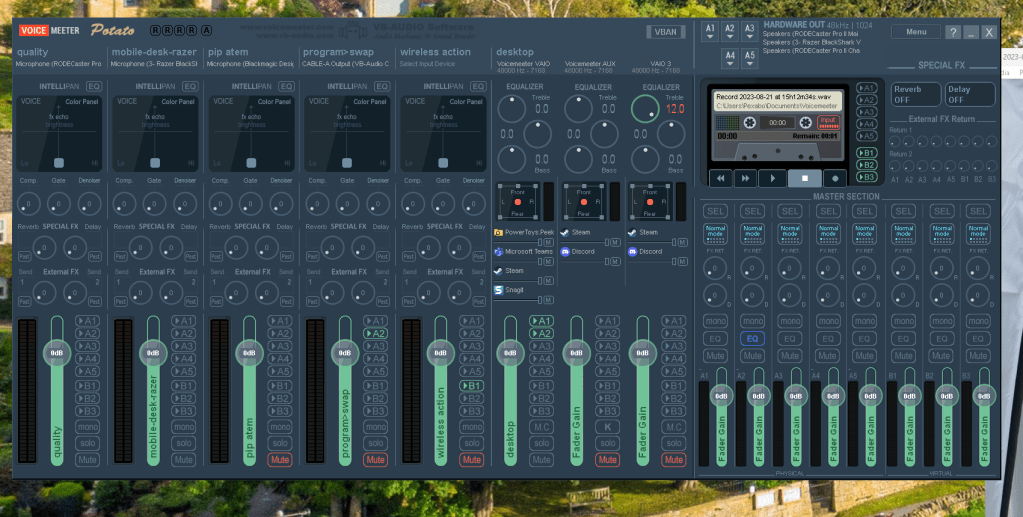Click the Steam icon in the Voicemeeter AUX column
The width and height of the screenshot is (1023, 517).
565,232
